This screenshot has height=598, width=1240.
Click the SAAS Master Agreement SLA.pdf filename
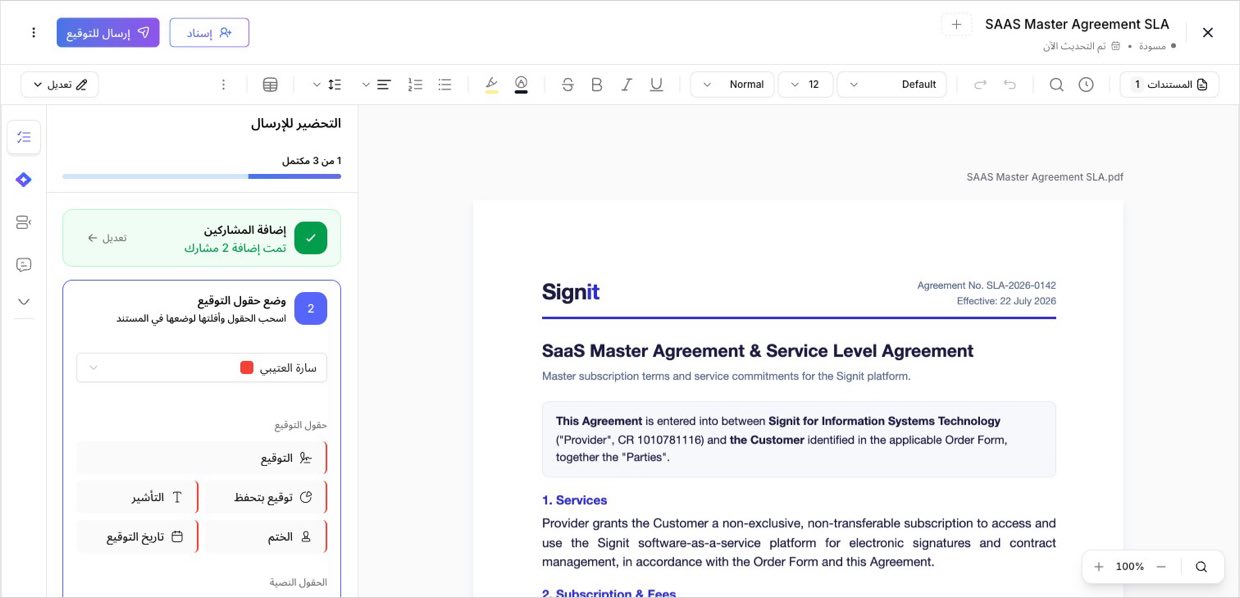(x=1045, y=177)
